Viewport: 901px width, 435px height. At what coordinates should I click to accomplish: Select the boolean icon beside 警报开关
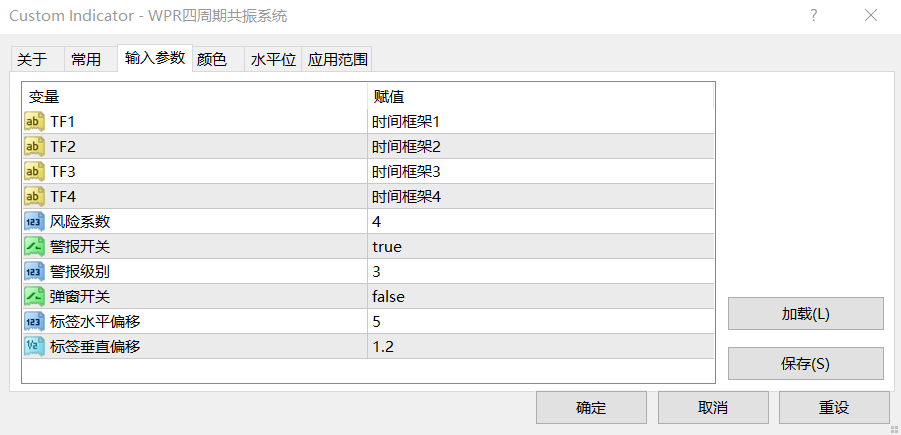34,247
